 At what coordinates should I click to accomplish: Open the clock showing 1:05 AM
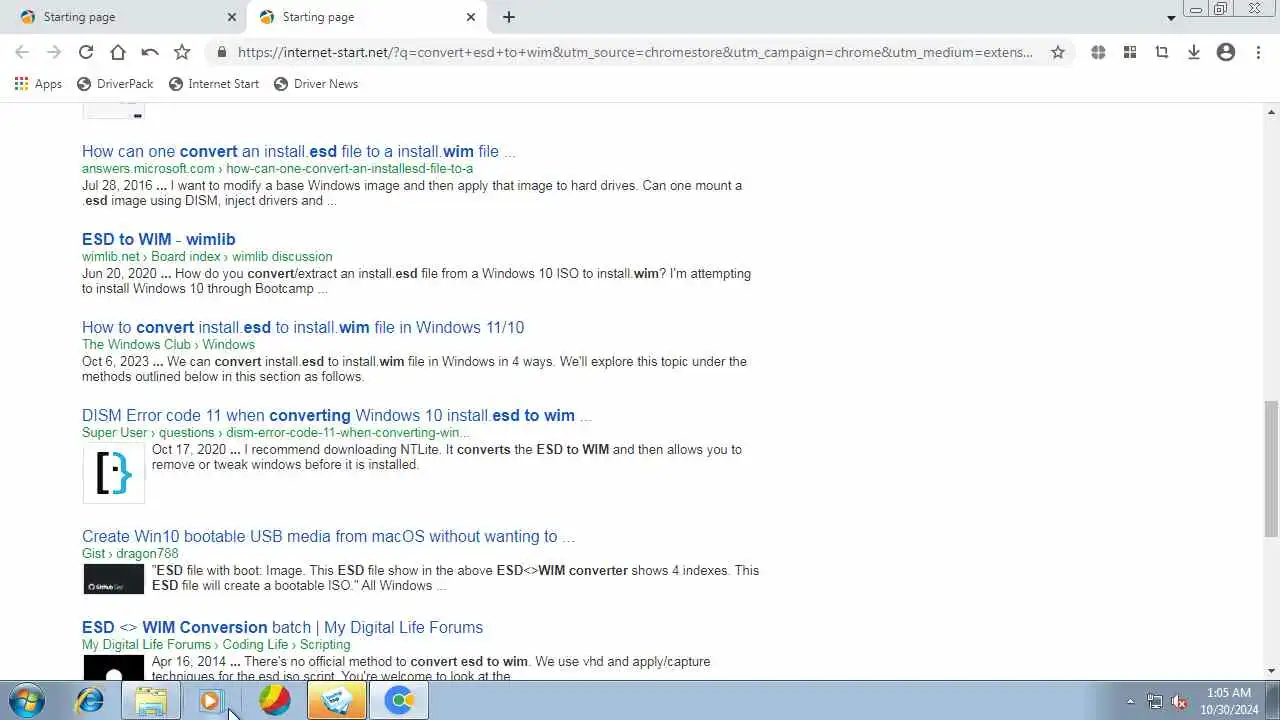click(1230, 701)
